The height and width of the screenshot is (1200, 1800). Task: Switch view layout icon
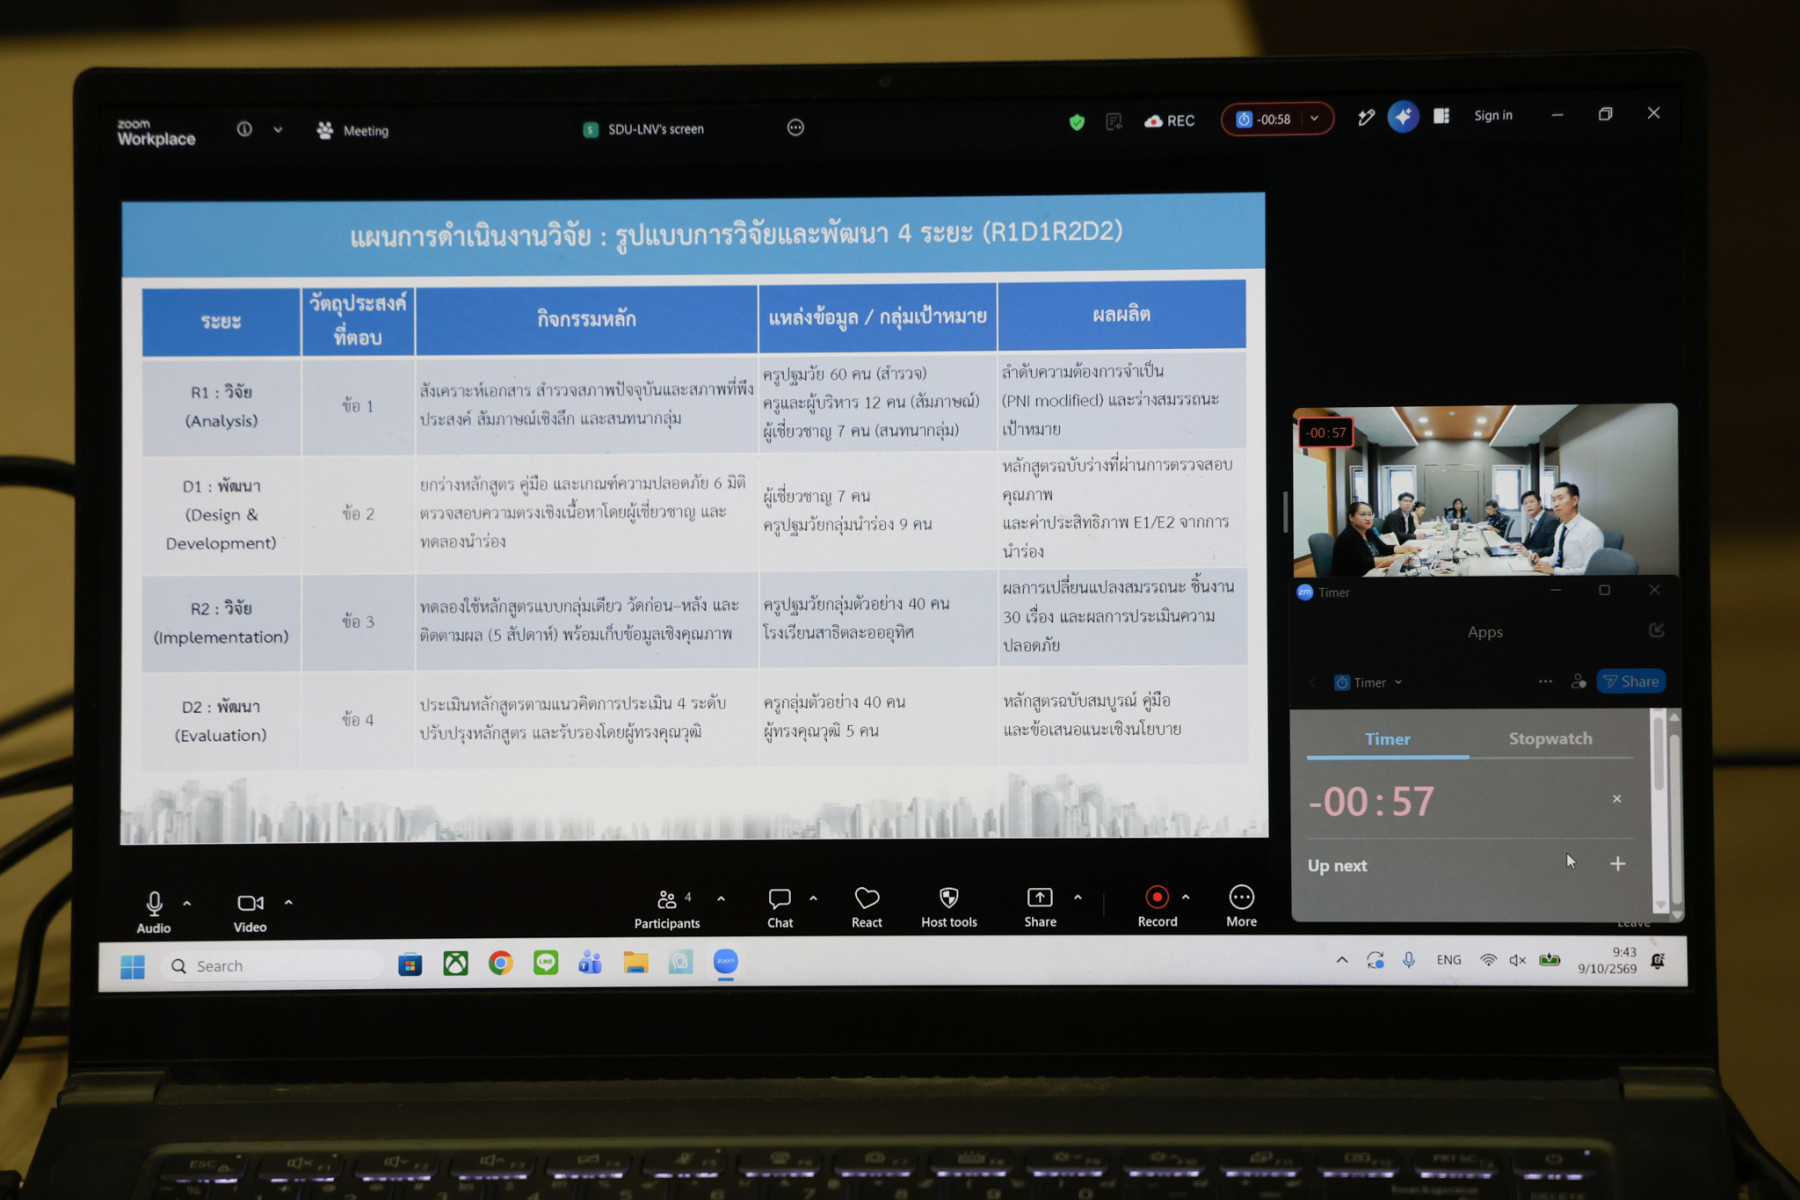tap(1441, 116)
